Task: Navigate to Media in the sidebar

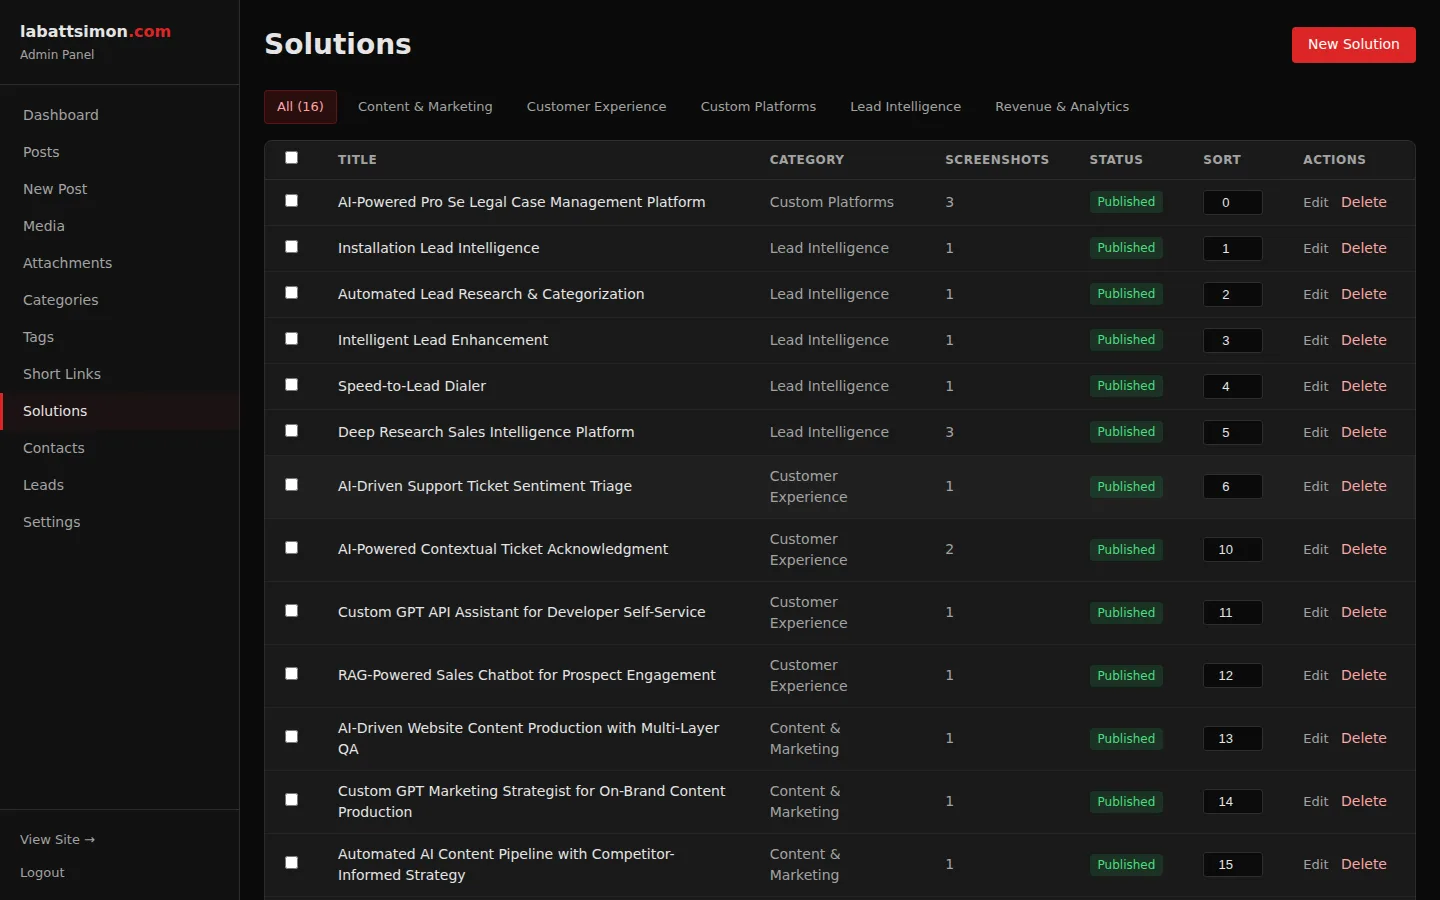Action: click(43, 225)
